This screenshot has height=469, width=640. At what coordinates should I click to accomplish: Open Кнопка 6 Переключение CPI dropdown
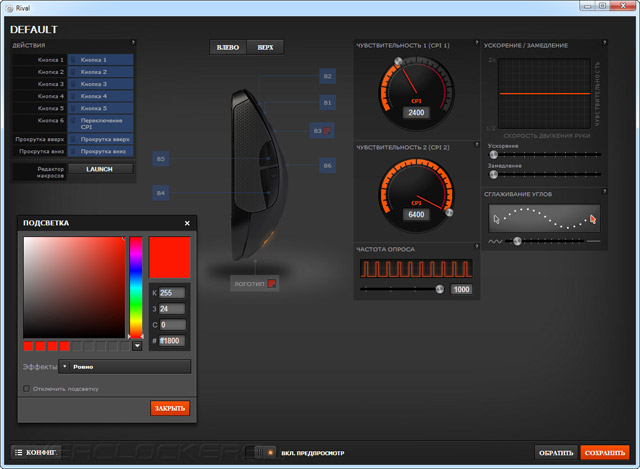click(x=100, y=123)
